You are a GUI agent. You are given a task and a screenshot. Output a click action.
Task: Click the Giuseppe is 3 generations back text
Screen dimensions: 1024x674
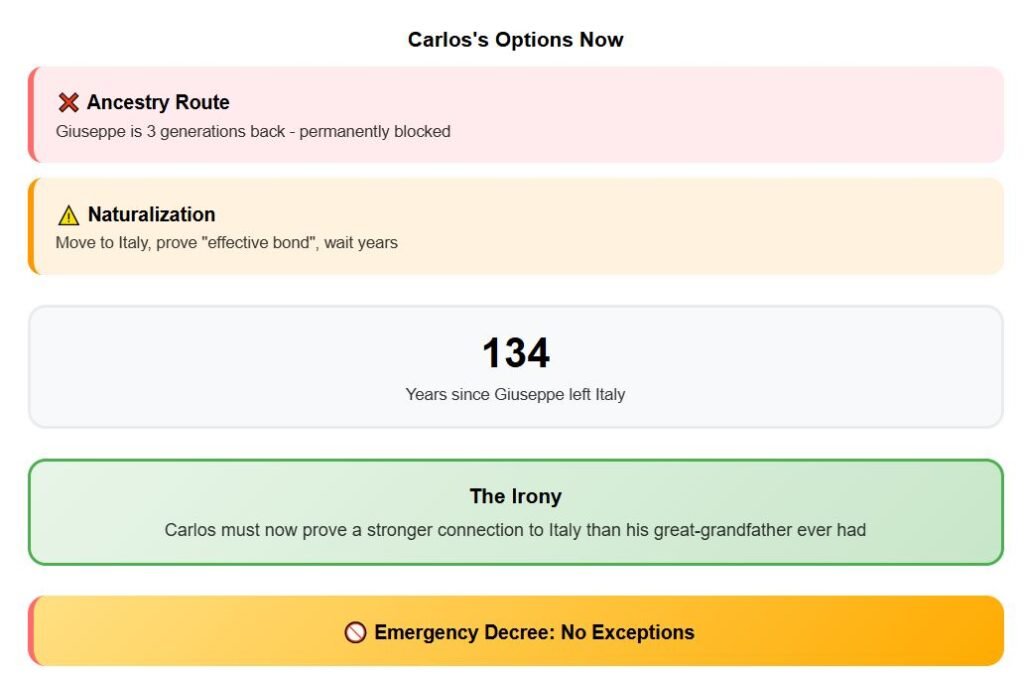pyautogui.click(x=253, y=131)
